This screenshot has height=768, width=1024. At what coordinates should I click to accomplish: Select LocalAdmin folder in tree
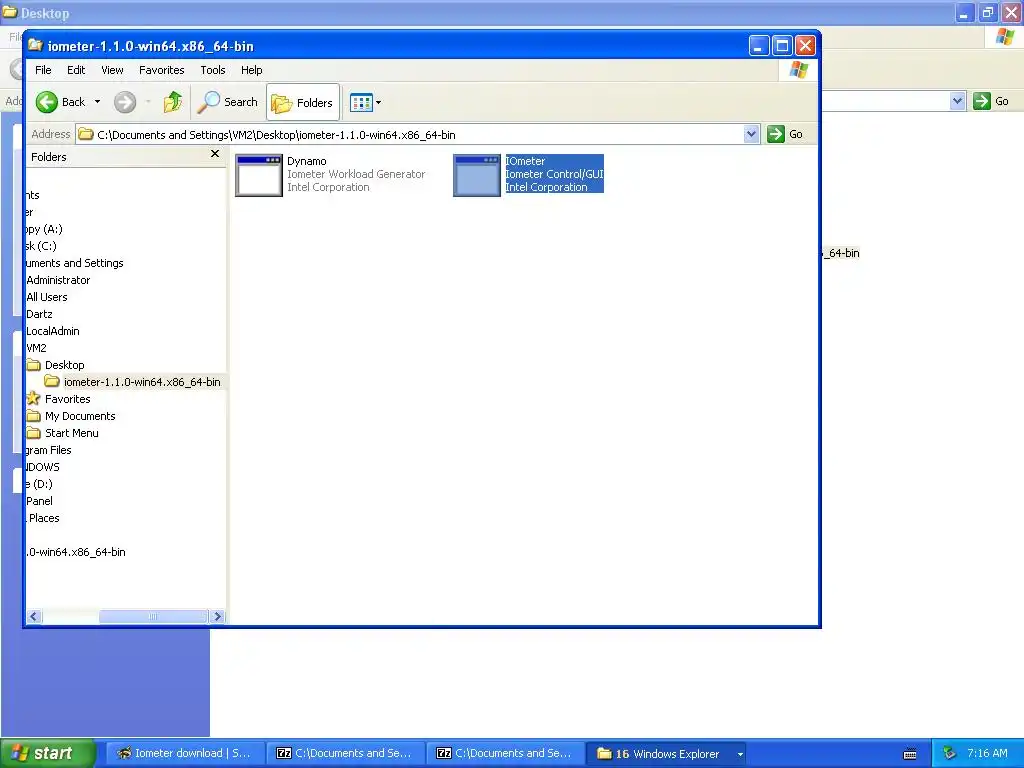pos(52,330)
